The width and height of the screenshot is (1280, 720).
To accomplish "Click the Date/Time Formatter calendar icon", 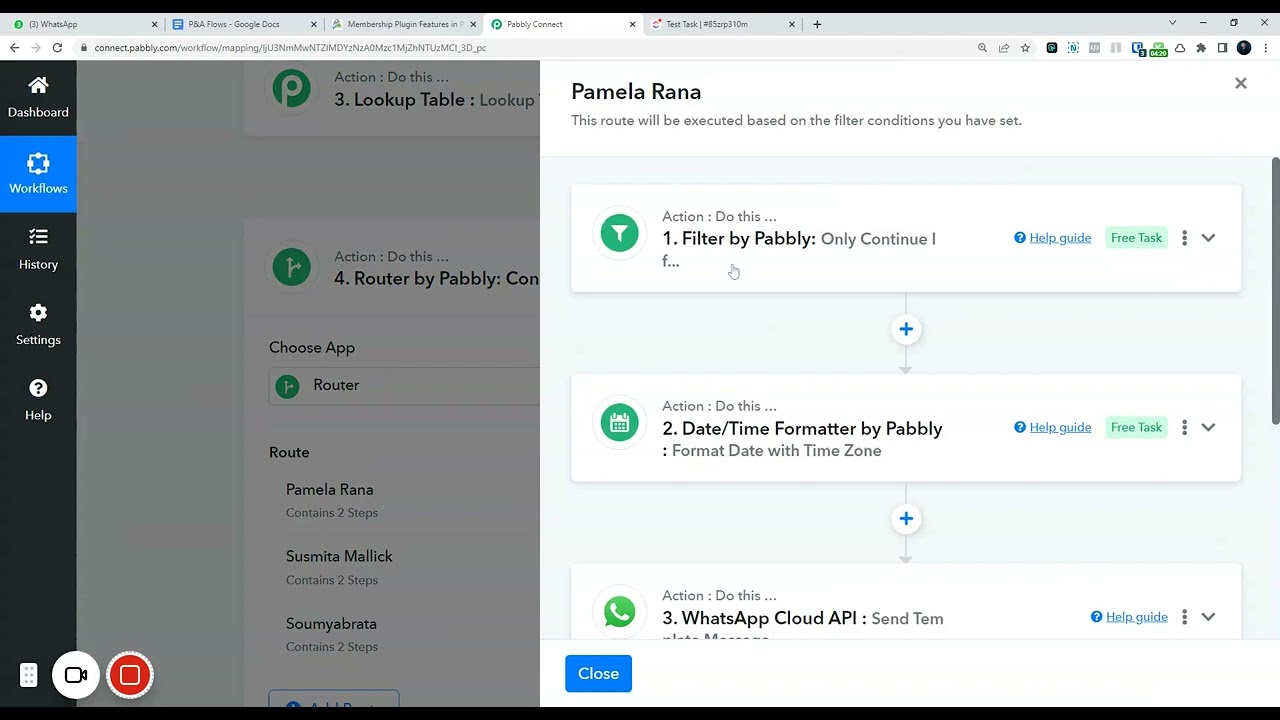I will click(x=619, y=423).
